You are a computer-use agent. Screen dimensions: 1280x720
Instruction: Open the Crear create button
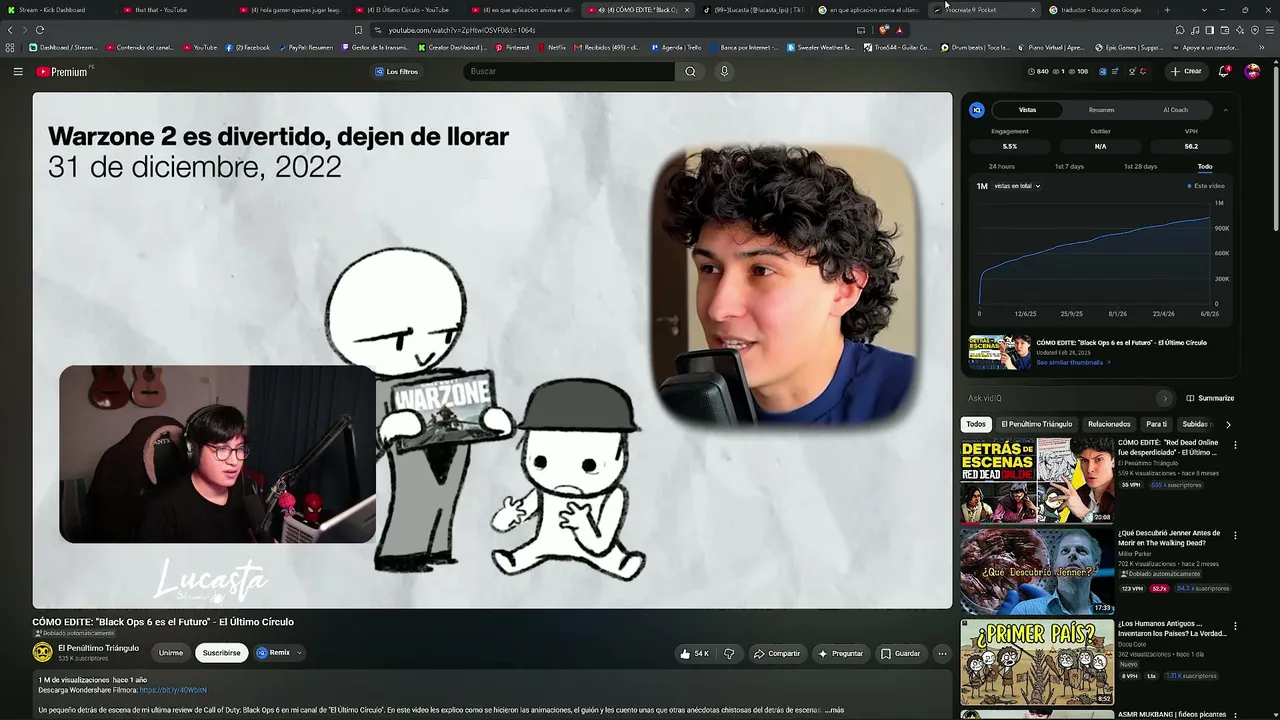[x=1186, y=72]
